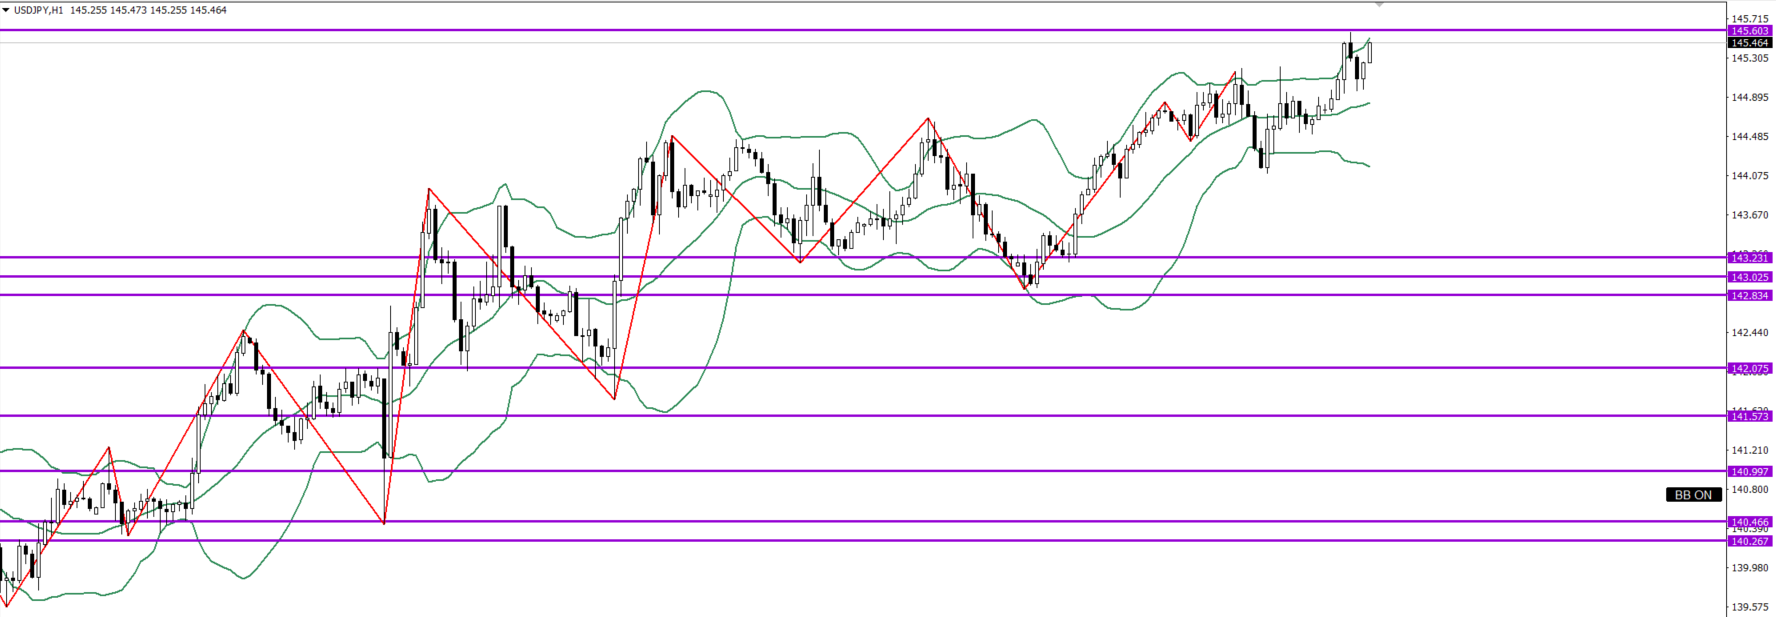The image size is (1776, 617).
Task: Click the 144.075 value on price axis
Action: (x=1750, y=176)
